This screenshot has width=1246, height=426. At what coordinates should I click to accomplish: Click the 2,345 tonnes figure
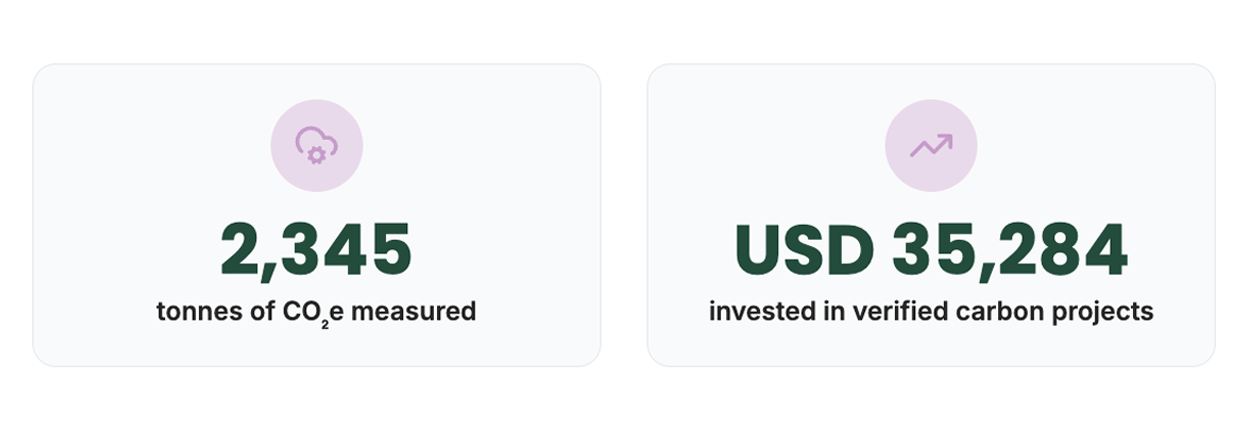(316, 250)
